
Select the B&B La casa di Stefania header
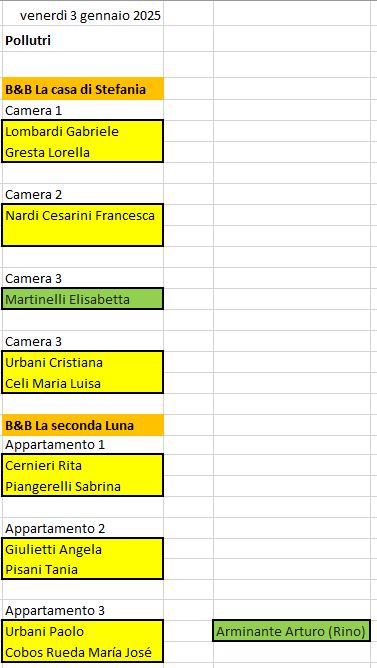click(82, 89)
